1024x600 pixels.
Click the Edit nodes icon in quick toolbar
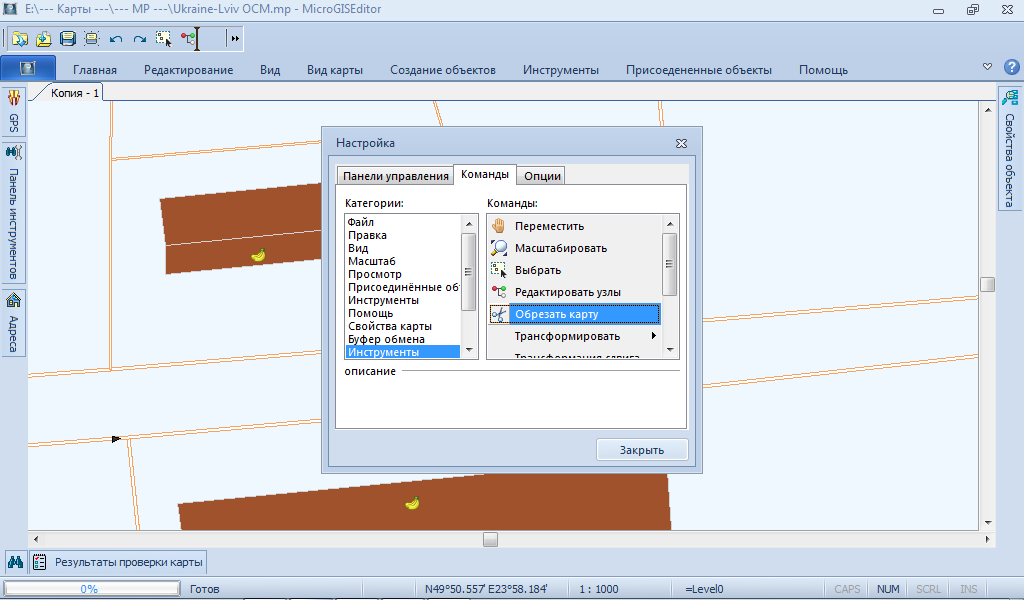[x=188, y=39]
